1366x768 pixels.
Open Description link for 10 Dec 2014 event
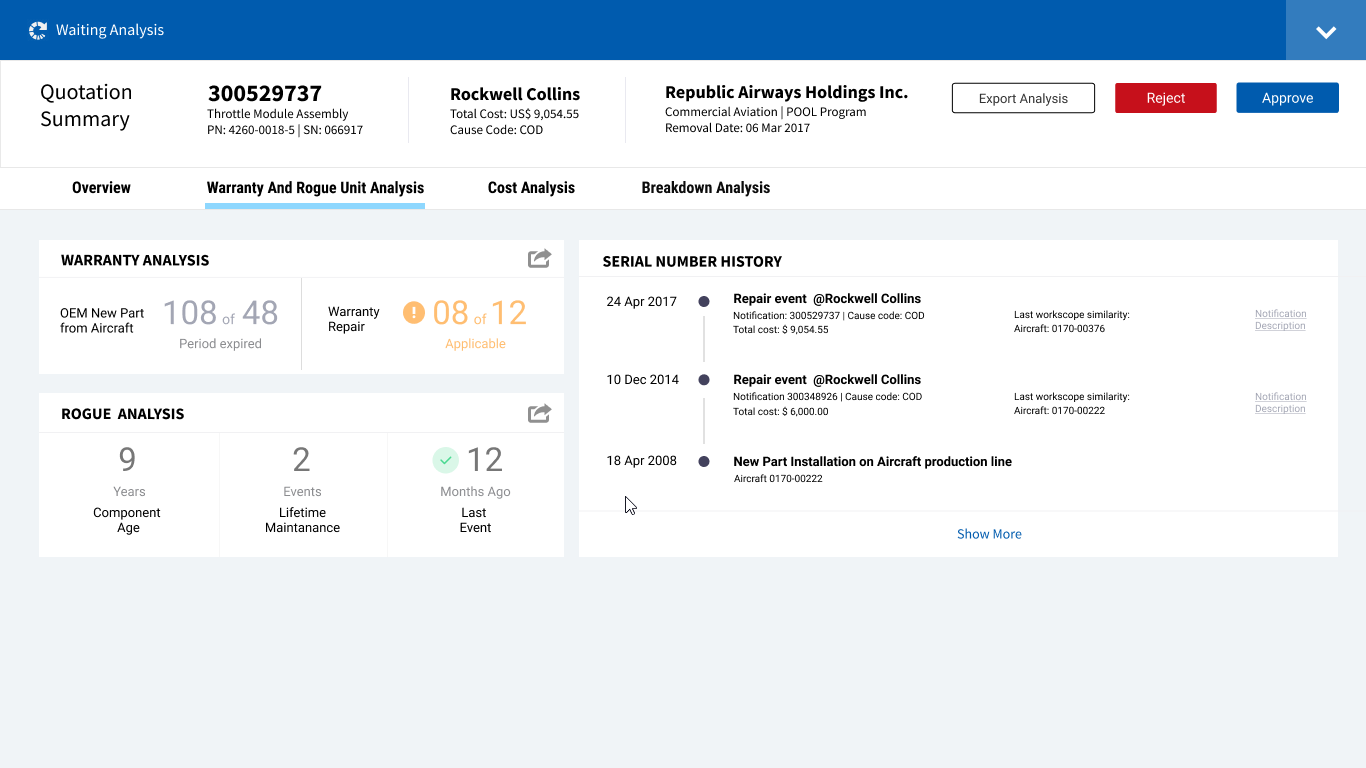pos(1280,409)
